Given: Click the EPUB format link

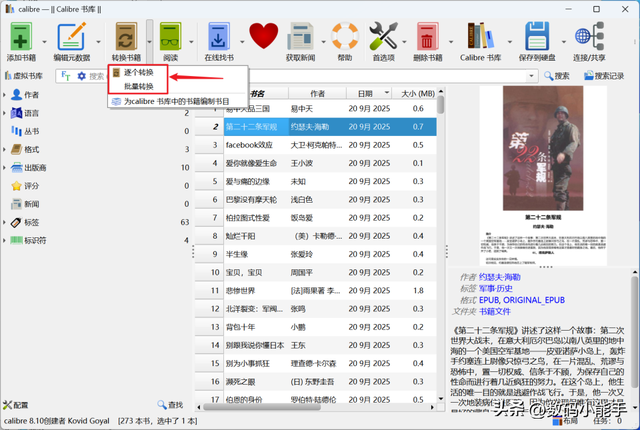Looking at the screenshot, I should pos(489,300).
